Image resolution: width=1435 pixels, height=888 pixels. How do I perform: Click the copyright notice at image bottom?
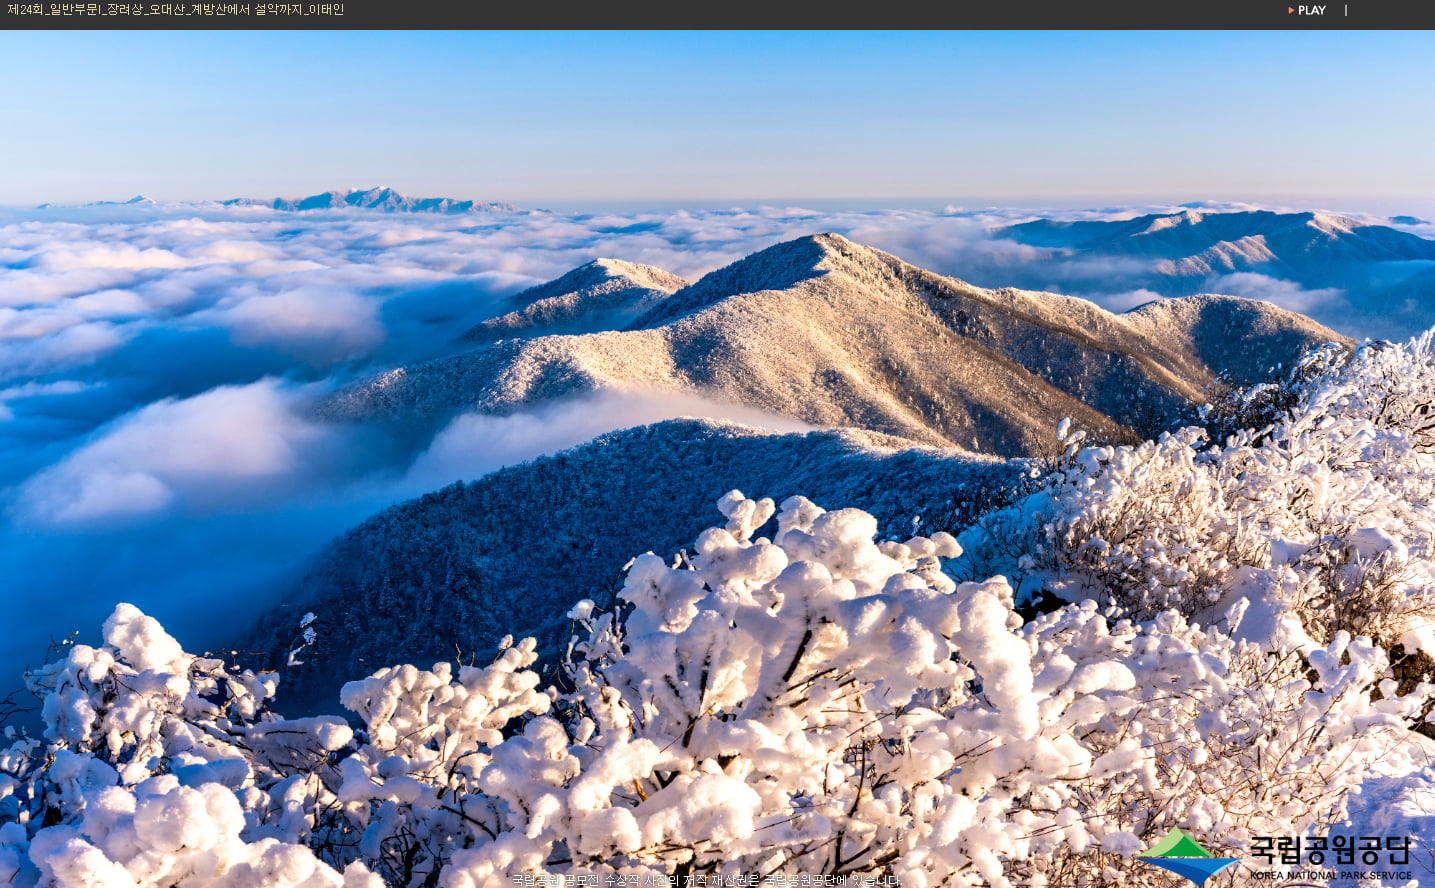706,880
